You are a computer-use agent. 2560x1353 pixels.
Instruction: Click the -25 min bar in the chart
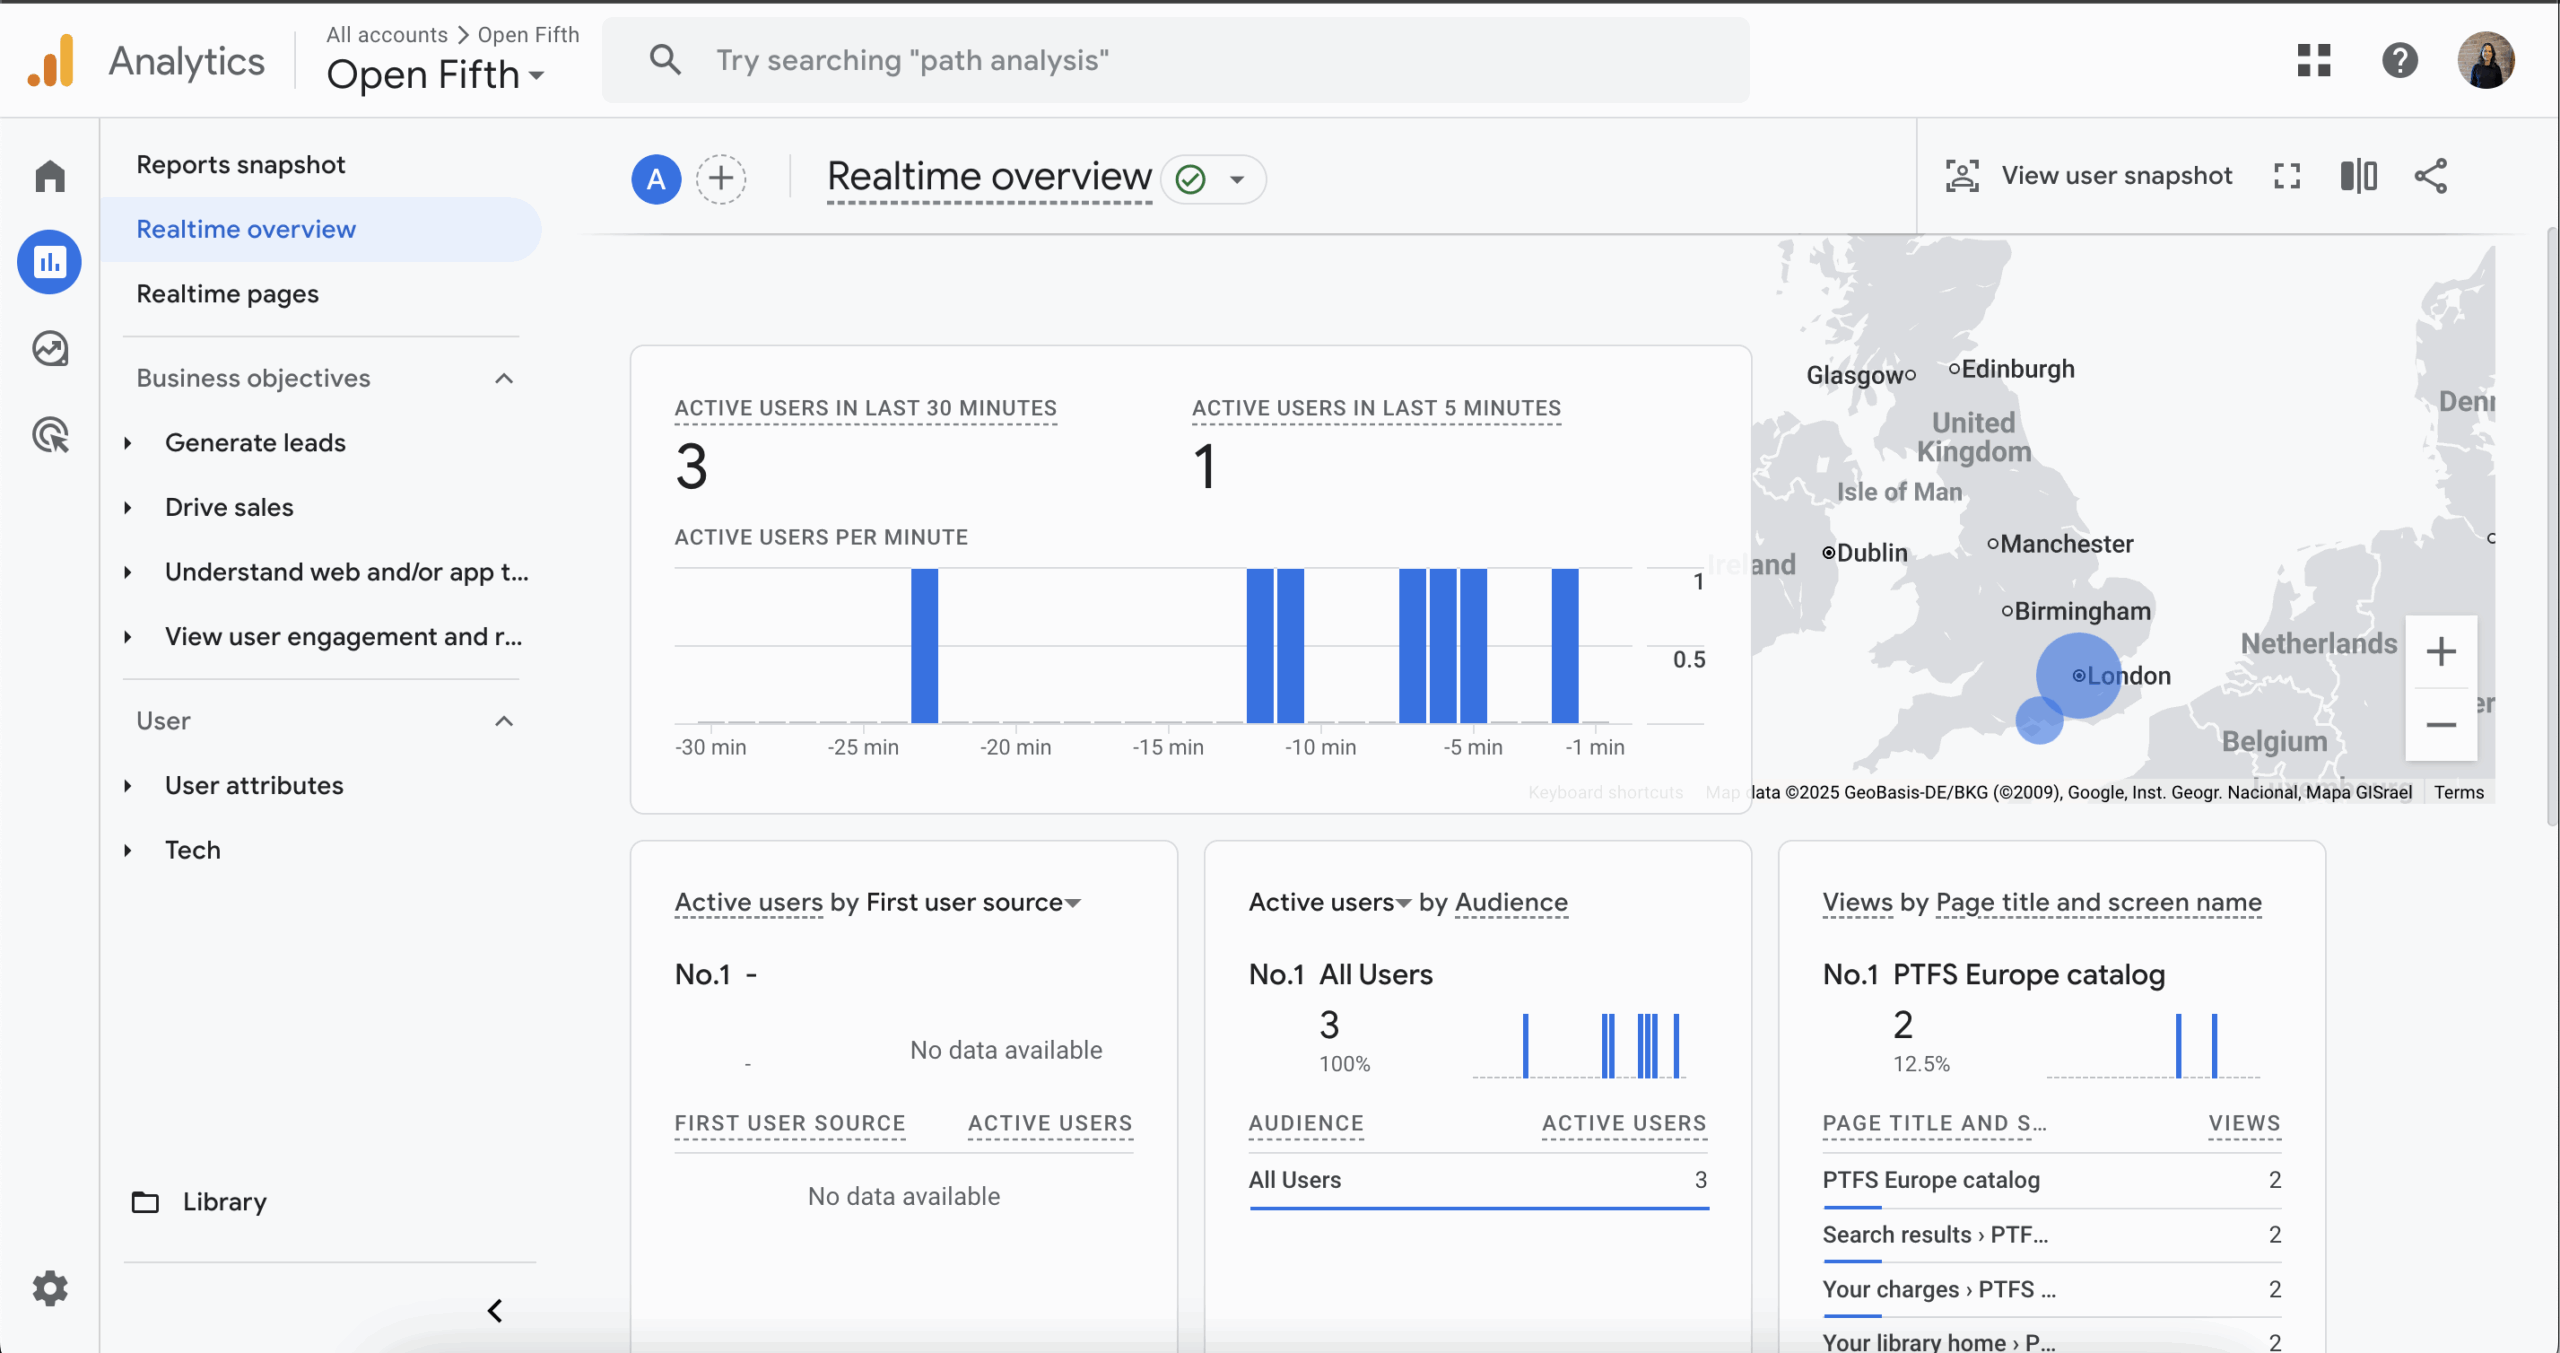click(x=924, y=645)
